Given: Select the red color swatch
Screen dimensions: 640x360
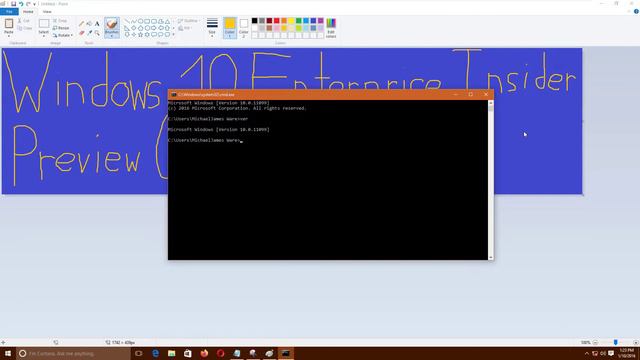Looking at the screenshot, I should coord(276,20).
